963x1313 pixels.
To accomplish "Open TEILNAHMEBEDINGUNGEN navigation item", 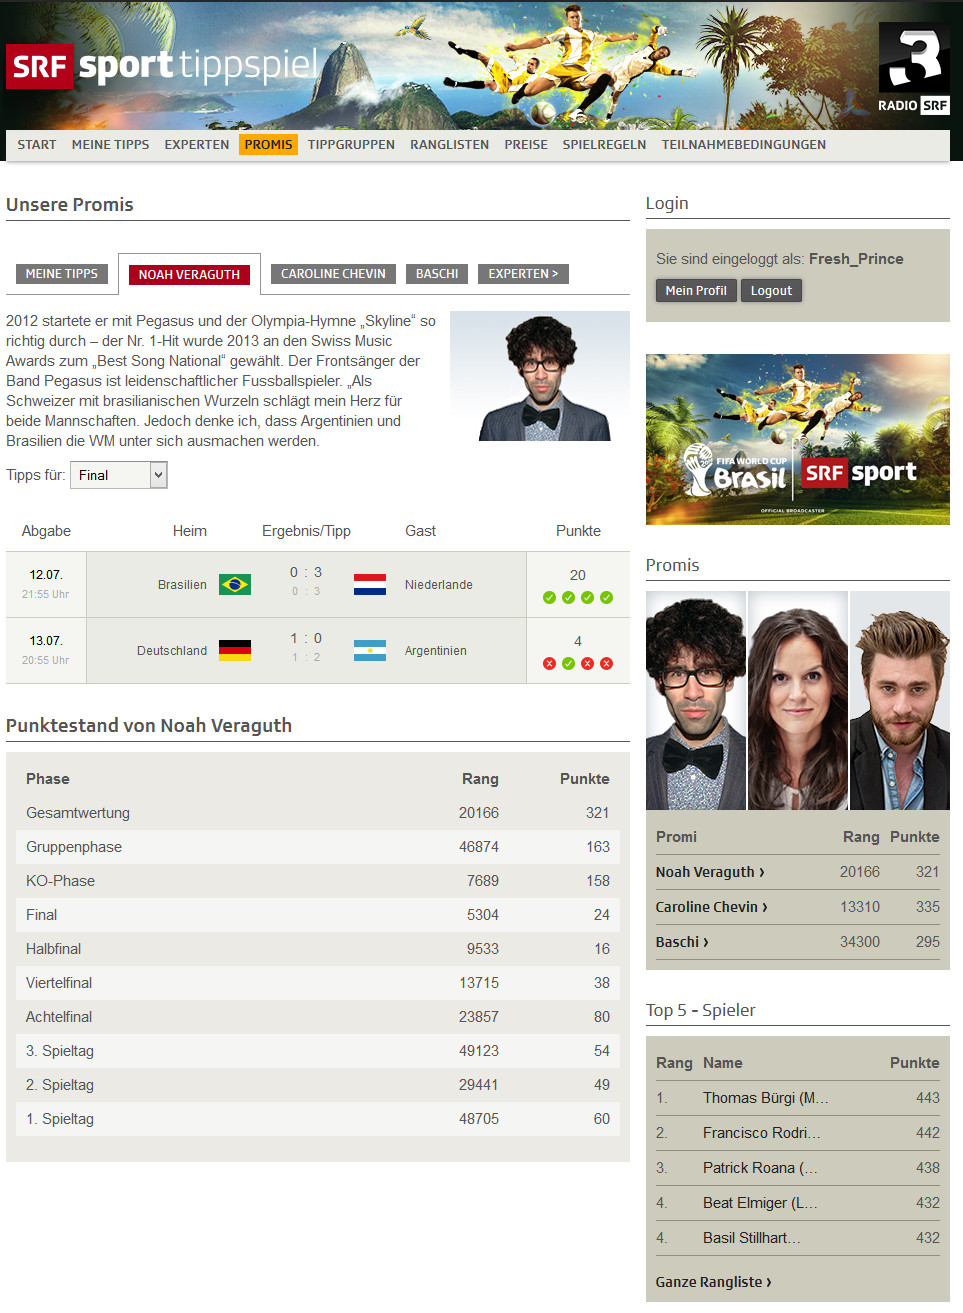I will [x=744, y=144].
